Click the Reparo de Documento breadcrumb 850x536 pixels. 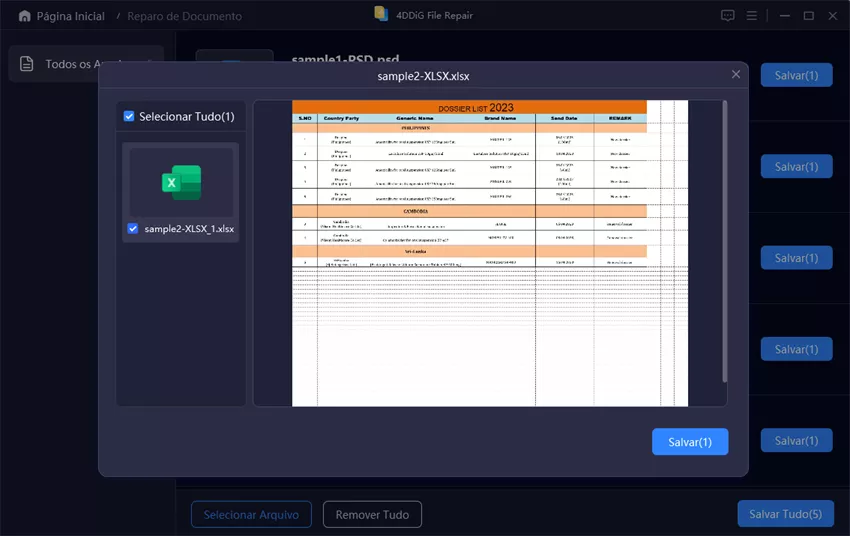pos(184,17)
